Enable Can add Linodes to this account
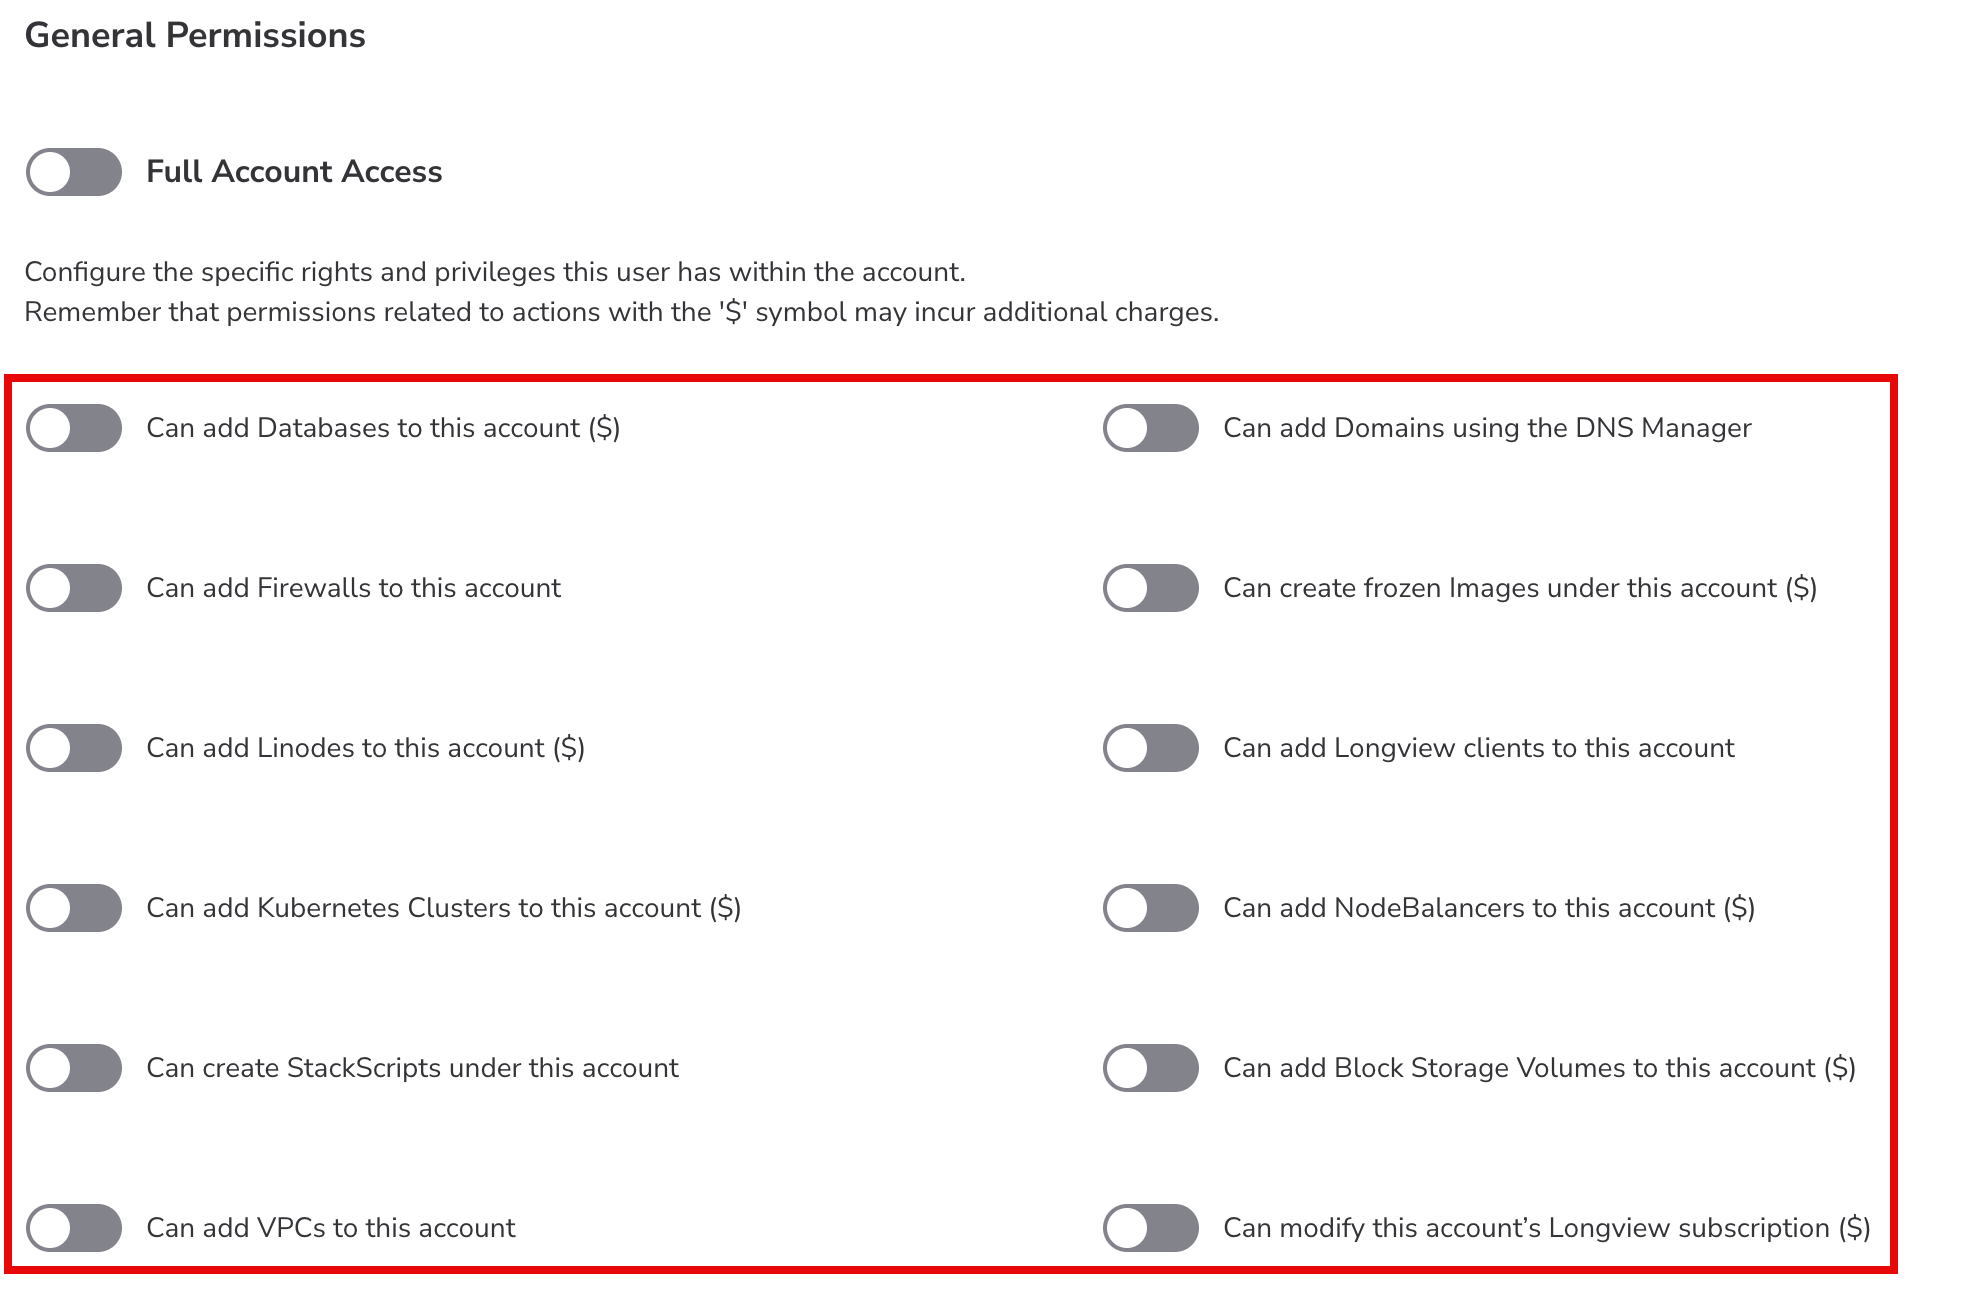Screen dimensions: 1980x1294 click(74, 748)
